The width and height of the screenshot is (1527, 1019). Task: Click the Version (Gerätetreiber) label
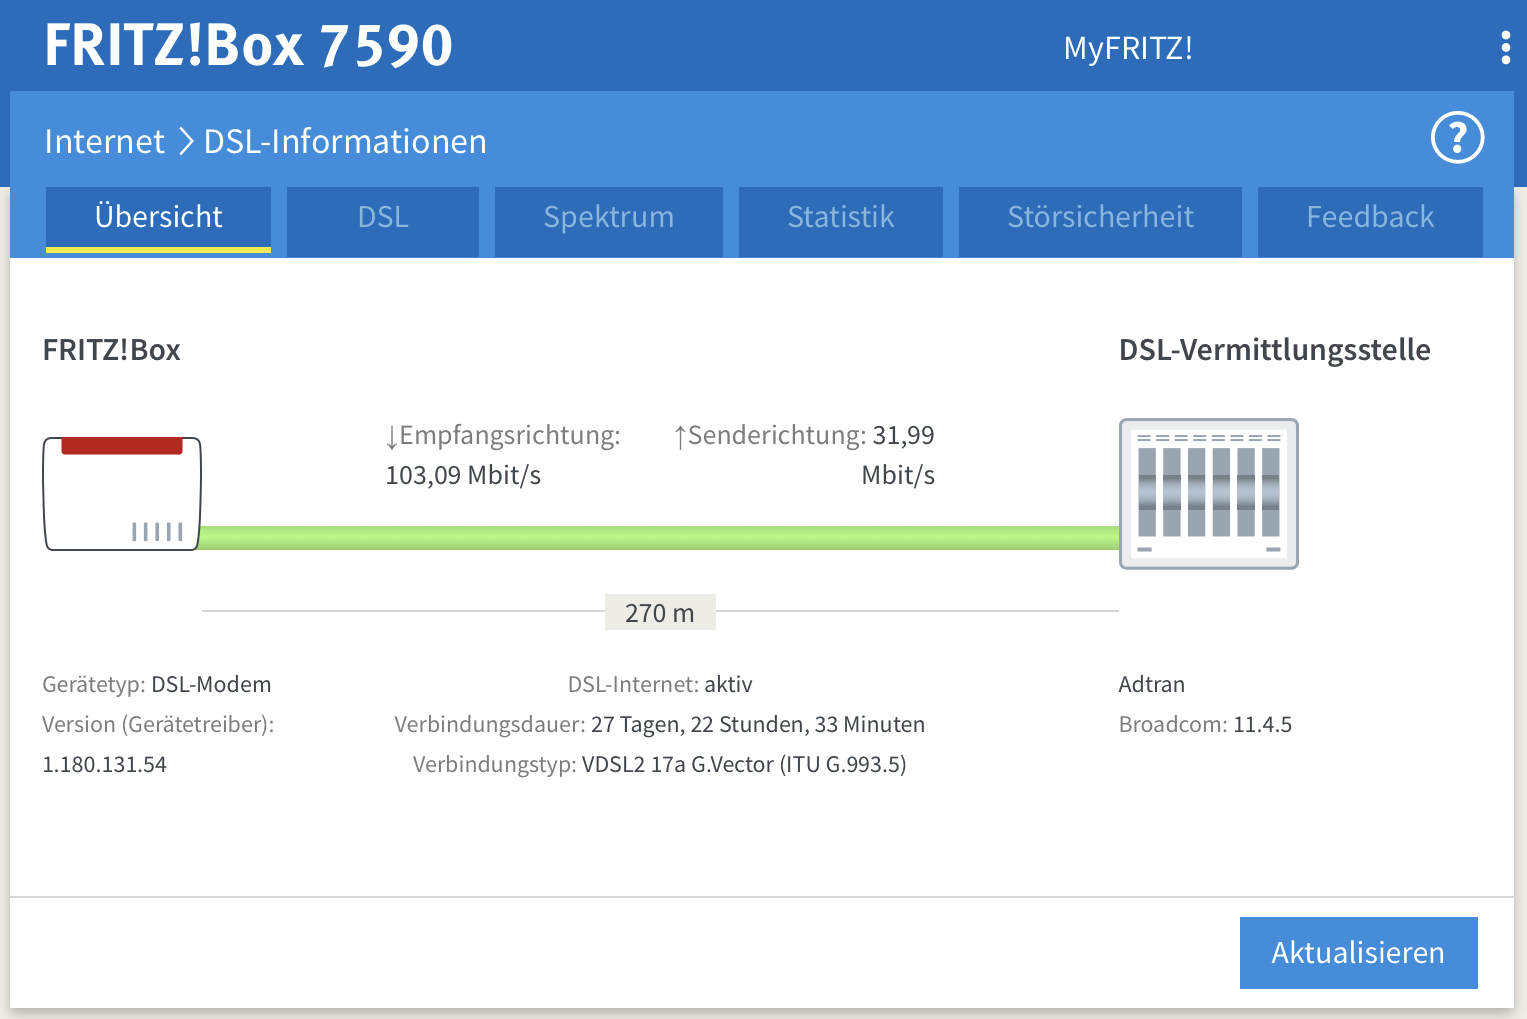point(158,725)
